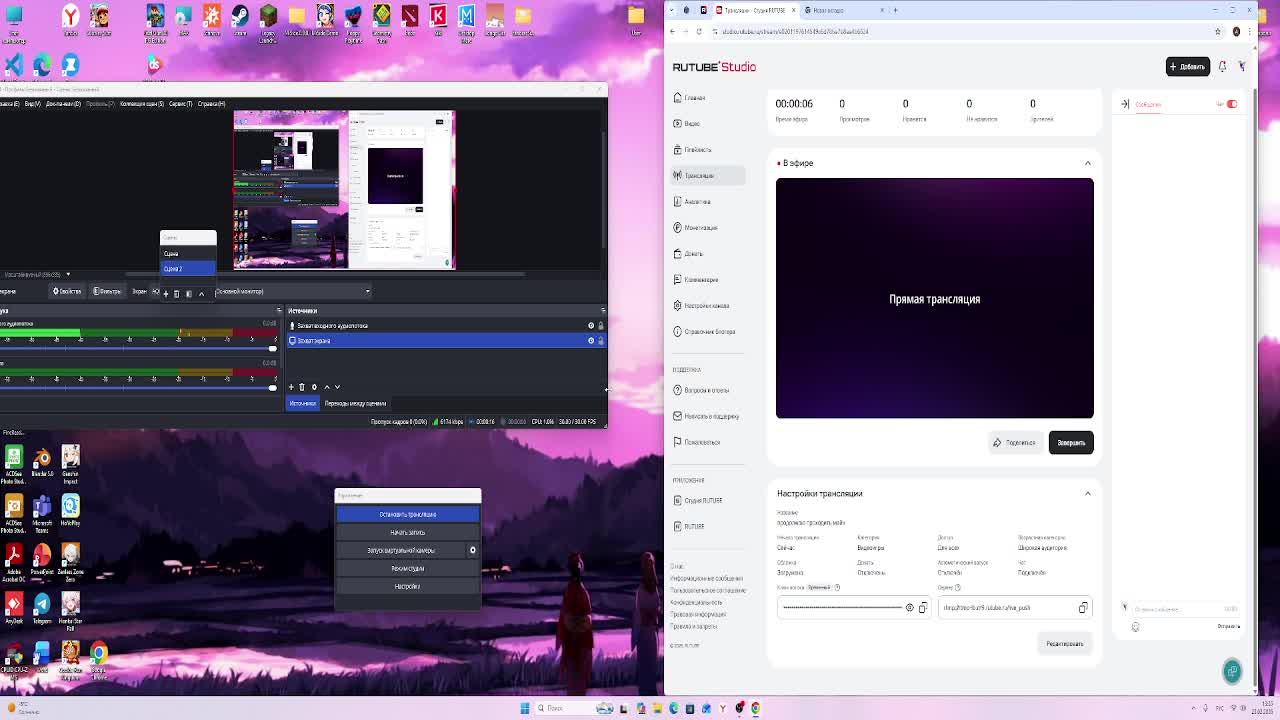Lock the Захват экрана source

pos(600,341)
